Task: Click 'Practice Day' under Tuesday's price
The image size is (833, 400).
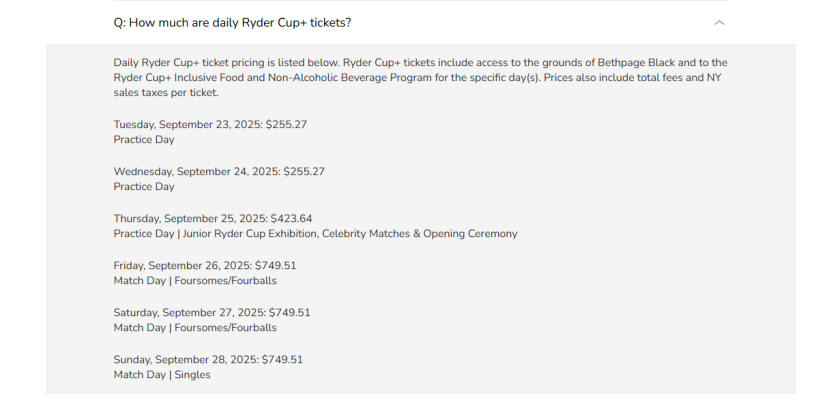Action: click(144, 140)
